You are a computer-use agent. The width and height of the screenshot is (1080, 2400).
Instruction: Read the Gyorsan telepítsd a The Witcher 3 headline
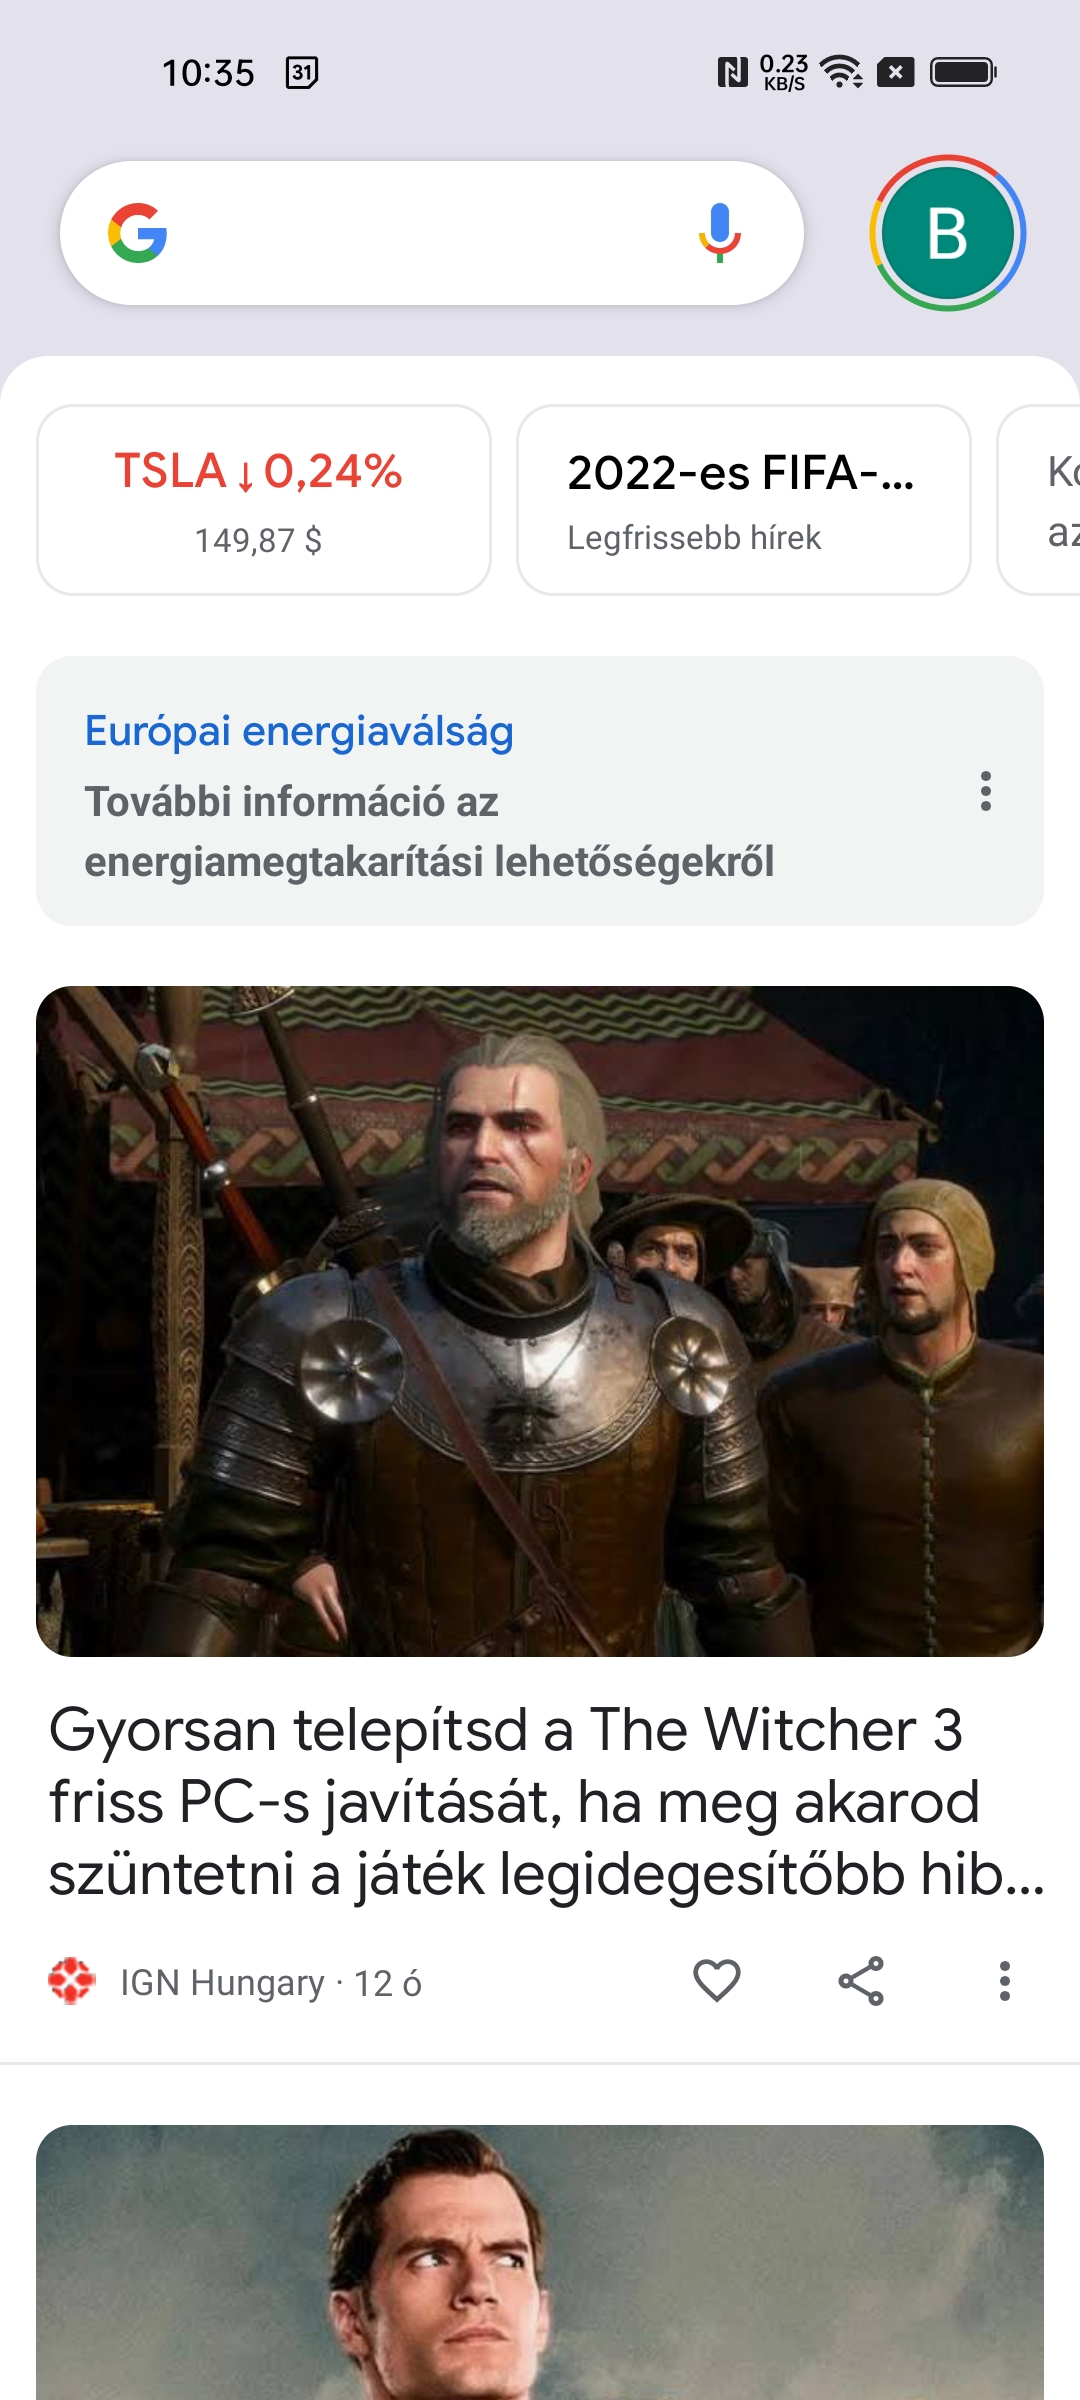546,1801
